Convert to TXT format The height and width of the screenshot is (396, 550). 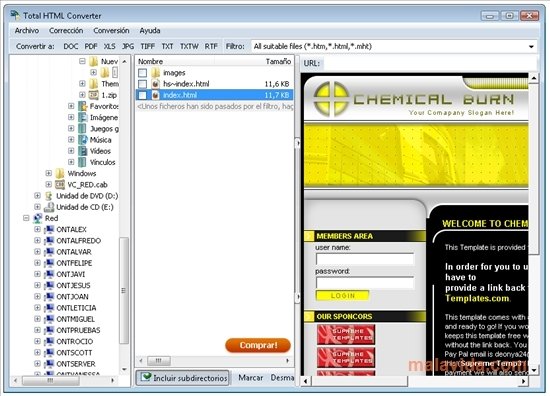(x=167, y=46)
